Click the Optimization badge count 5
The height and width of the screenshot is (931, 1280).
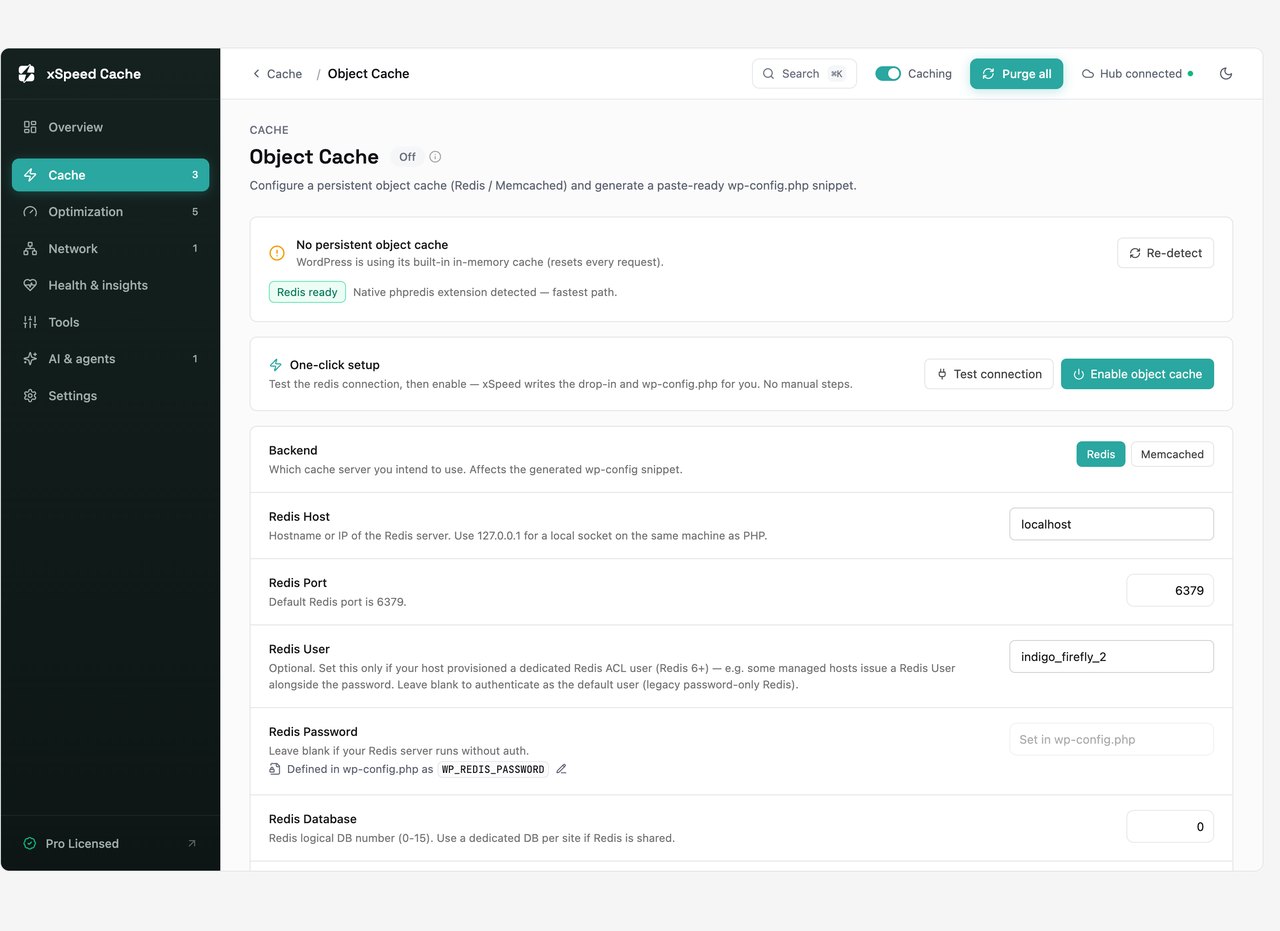point(195,212)
